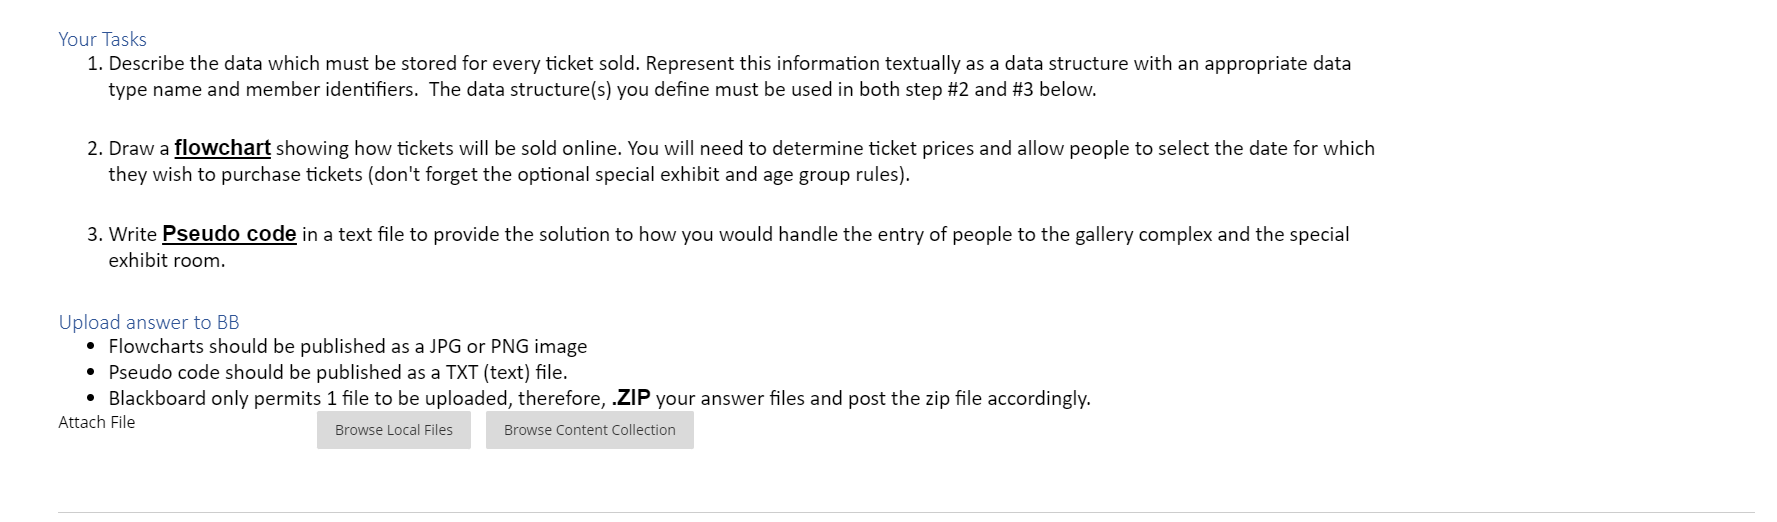Screen dimensions: 1777x522
Task: Click the horizontal divider line at bottom
Action: pos(906,513)
